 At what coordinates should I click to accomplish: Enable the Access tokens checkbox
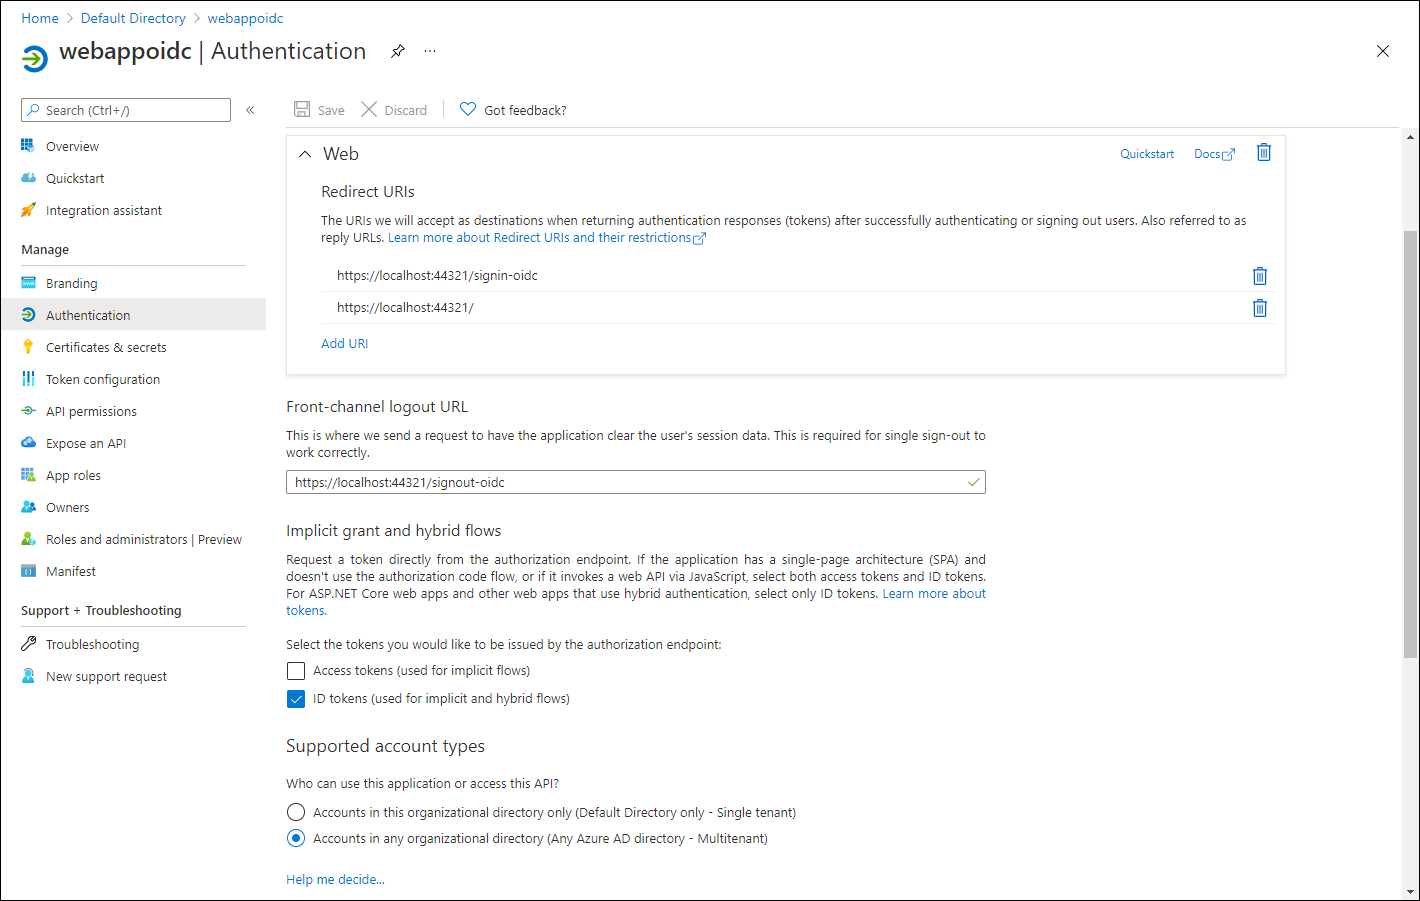click(296, 671)
